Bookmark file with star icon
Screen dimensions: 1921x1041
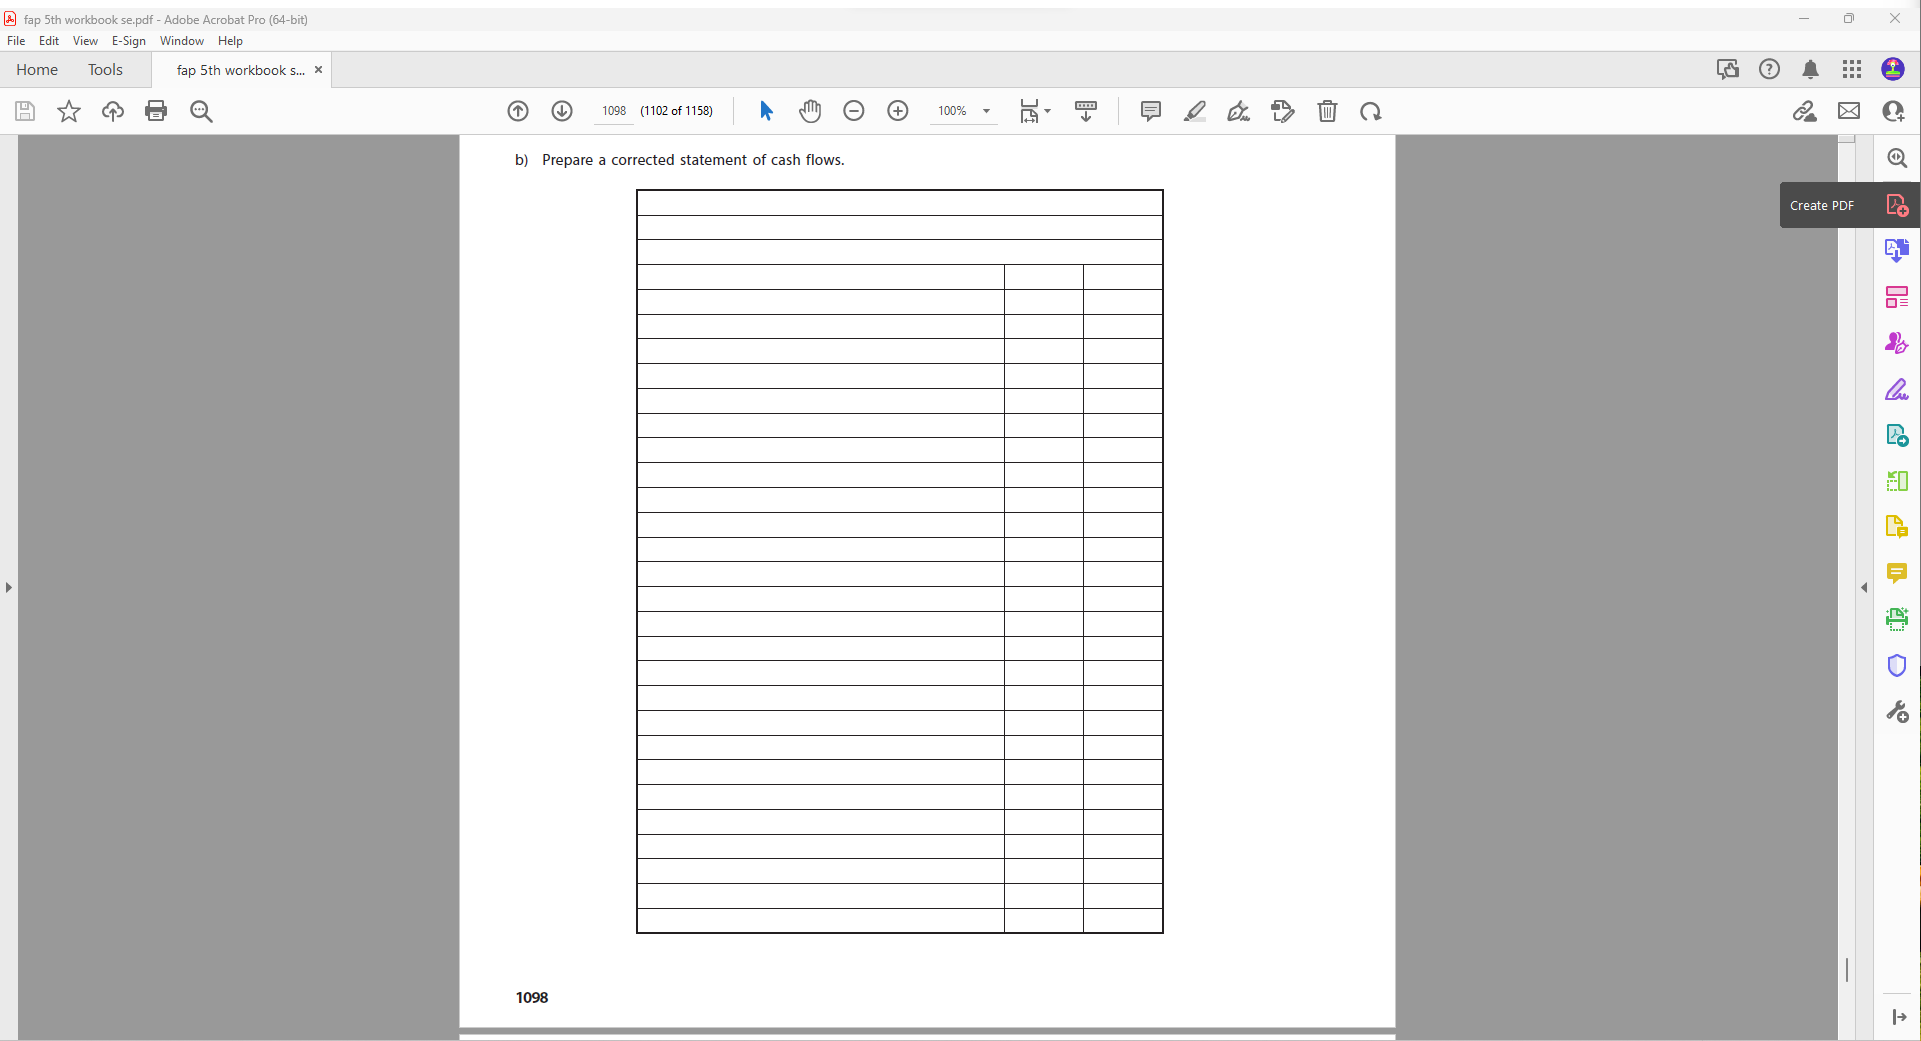pyautogui.click(x=69, y=111)
